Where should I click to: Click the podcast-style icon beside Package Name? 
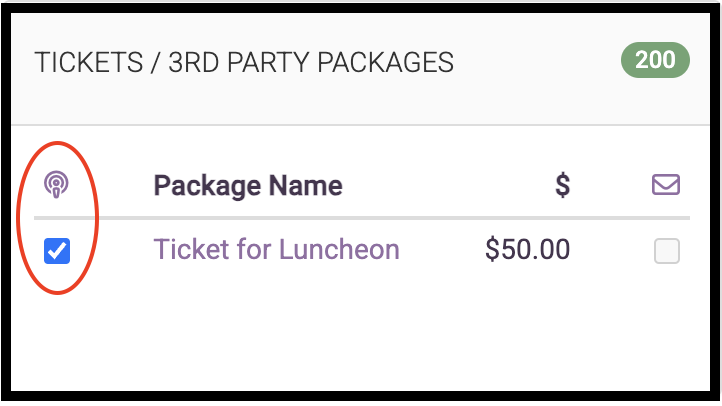click(x=56, y=185)
